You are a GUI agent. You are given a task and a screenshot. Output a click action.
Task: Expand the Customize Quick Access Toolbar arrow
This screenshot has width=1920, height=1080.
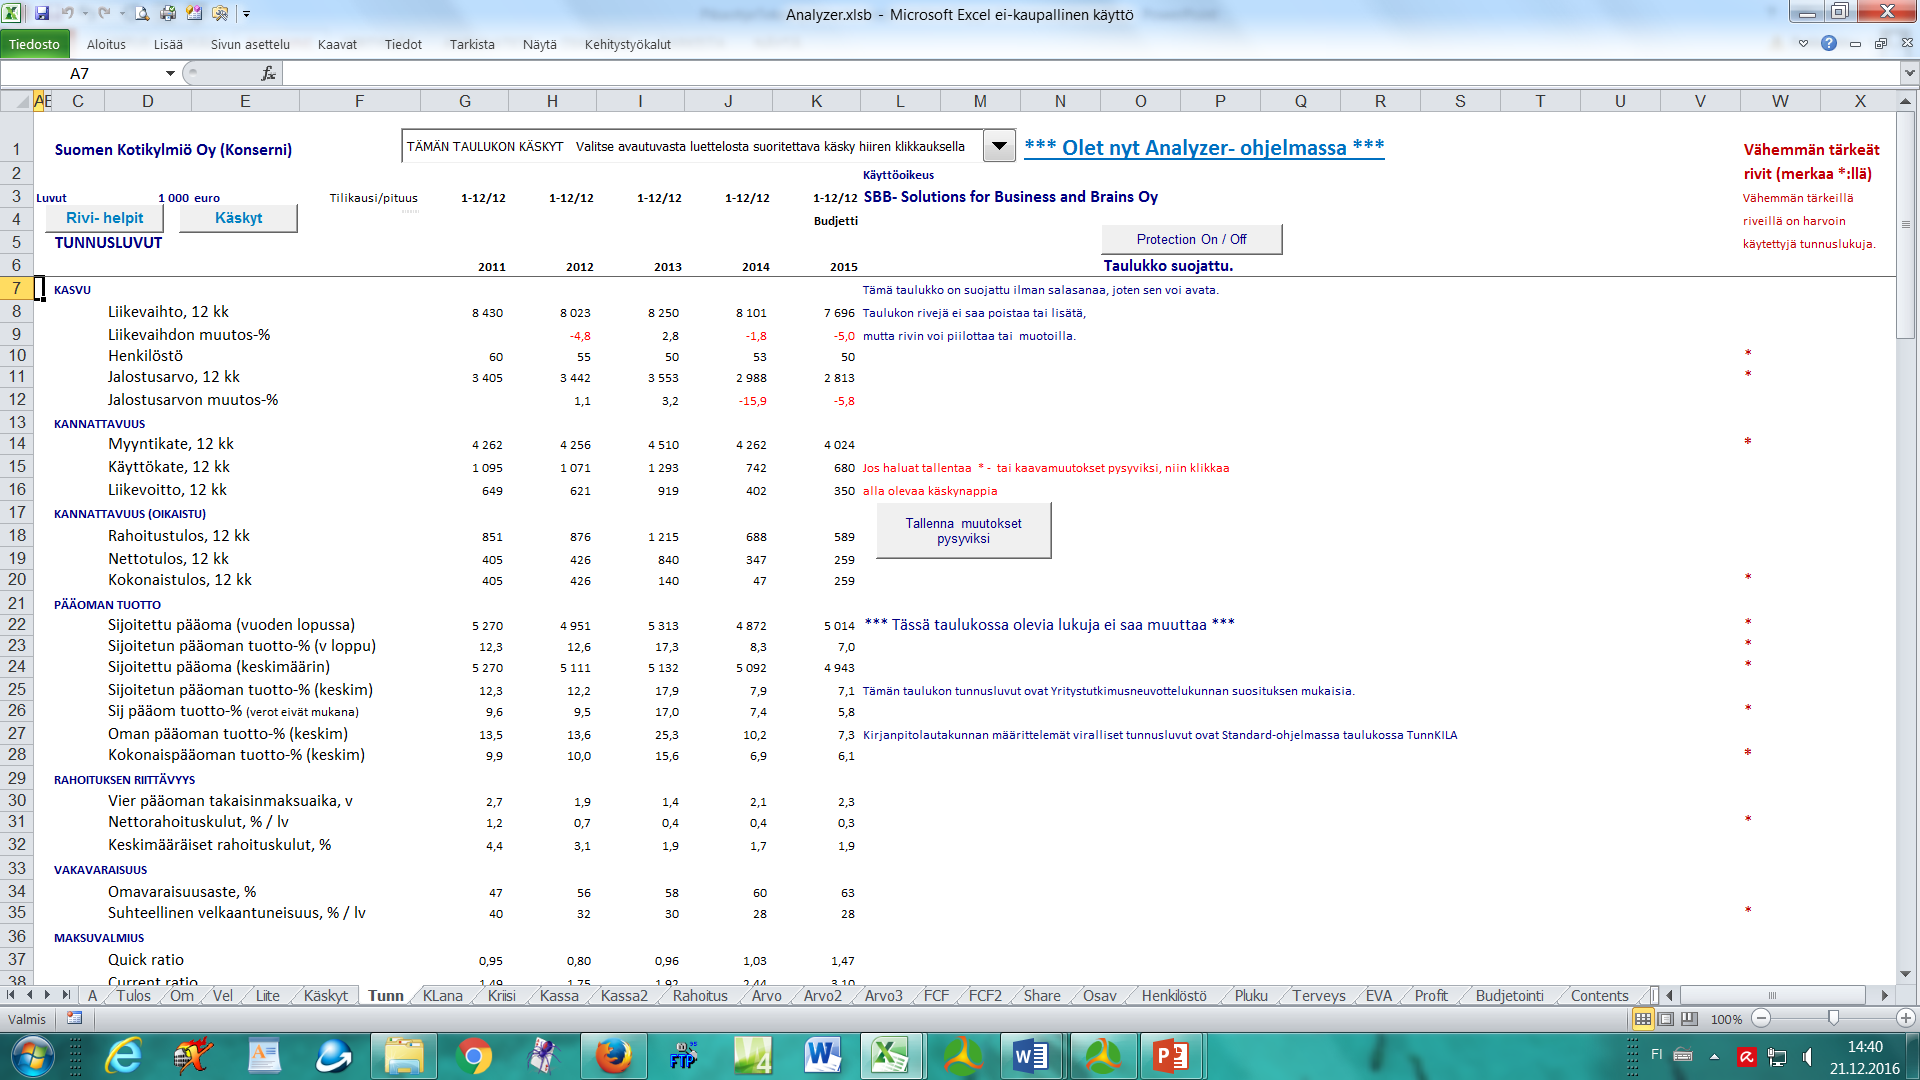(247, 14)
